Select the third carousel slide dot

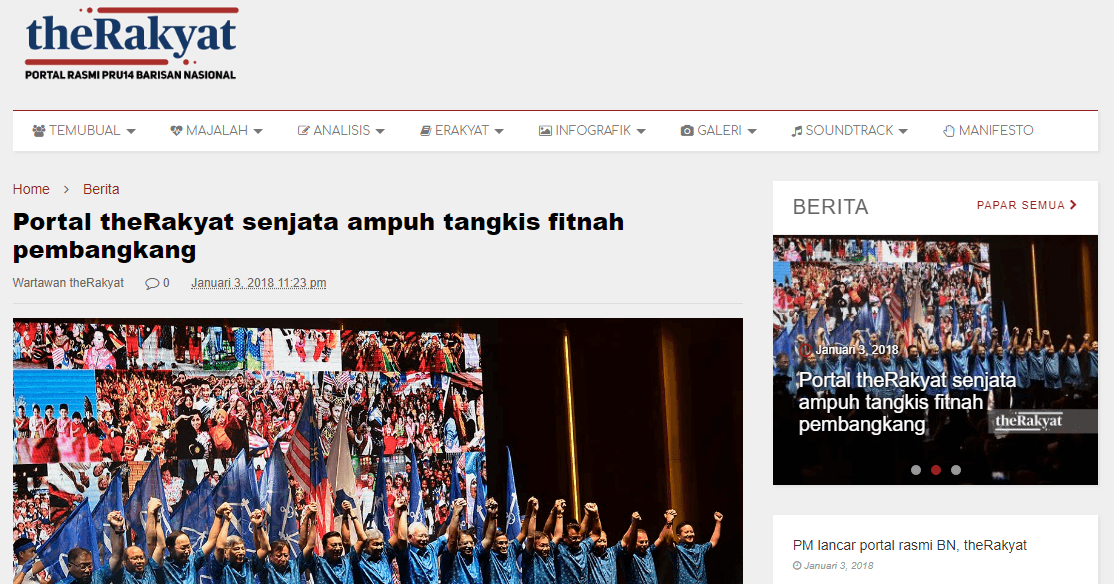[956, 469]
